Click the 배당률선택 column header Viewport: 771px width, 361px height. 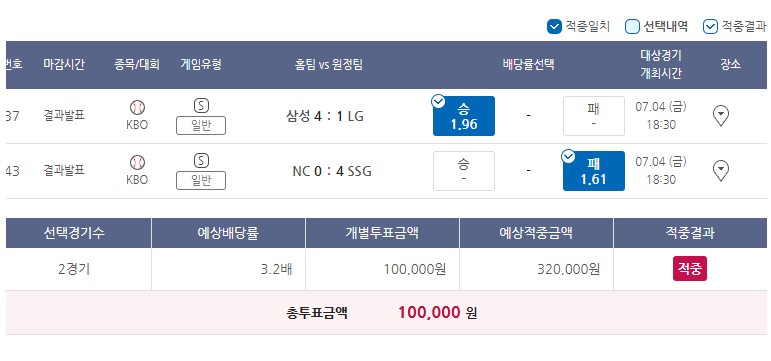coord(529,65)
